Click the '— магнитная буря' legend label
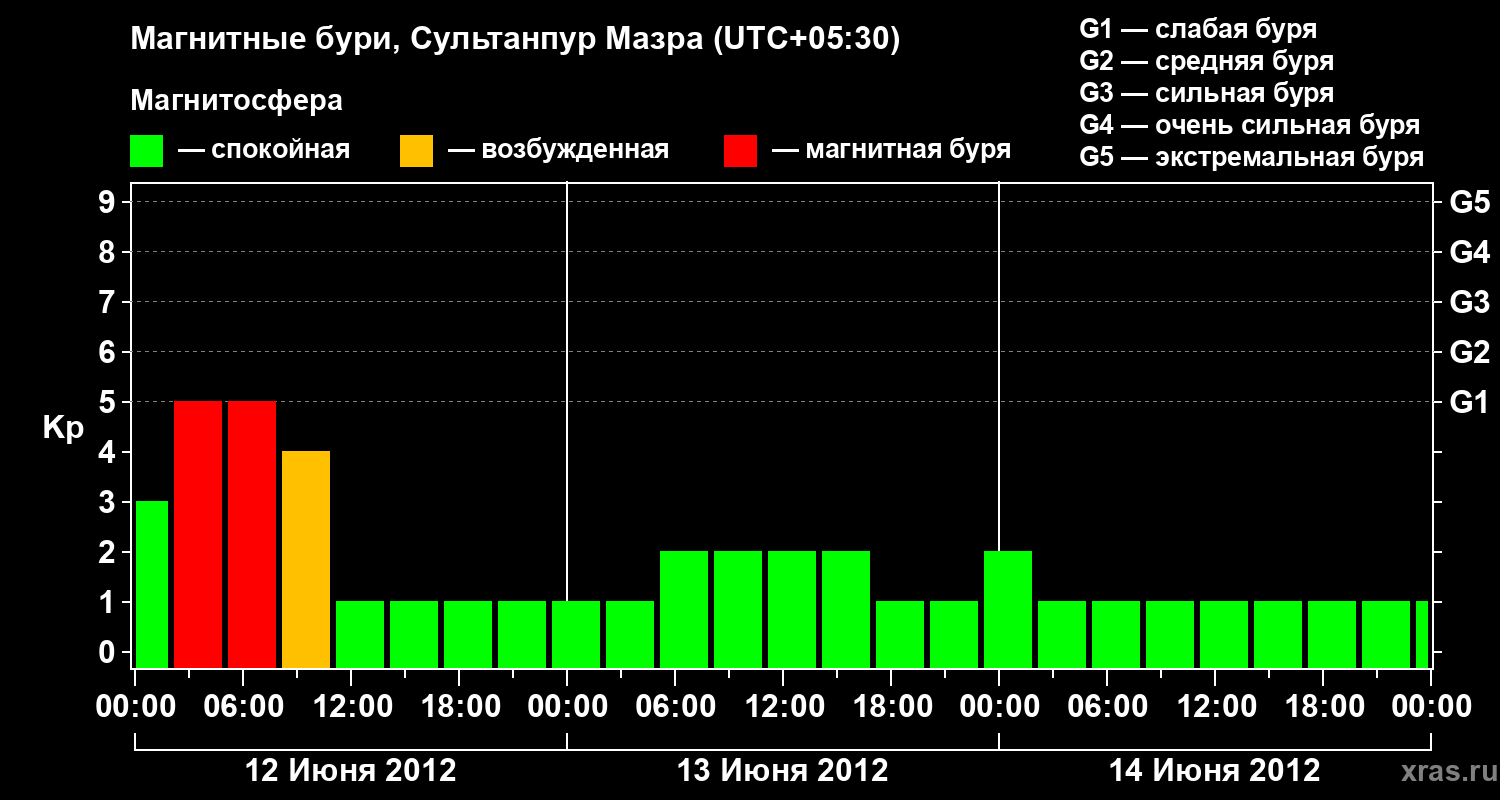Viewport: 1500px width, 800px height. pyautogui.click(x=891, y=151)
